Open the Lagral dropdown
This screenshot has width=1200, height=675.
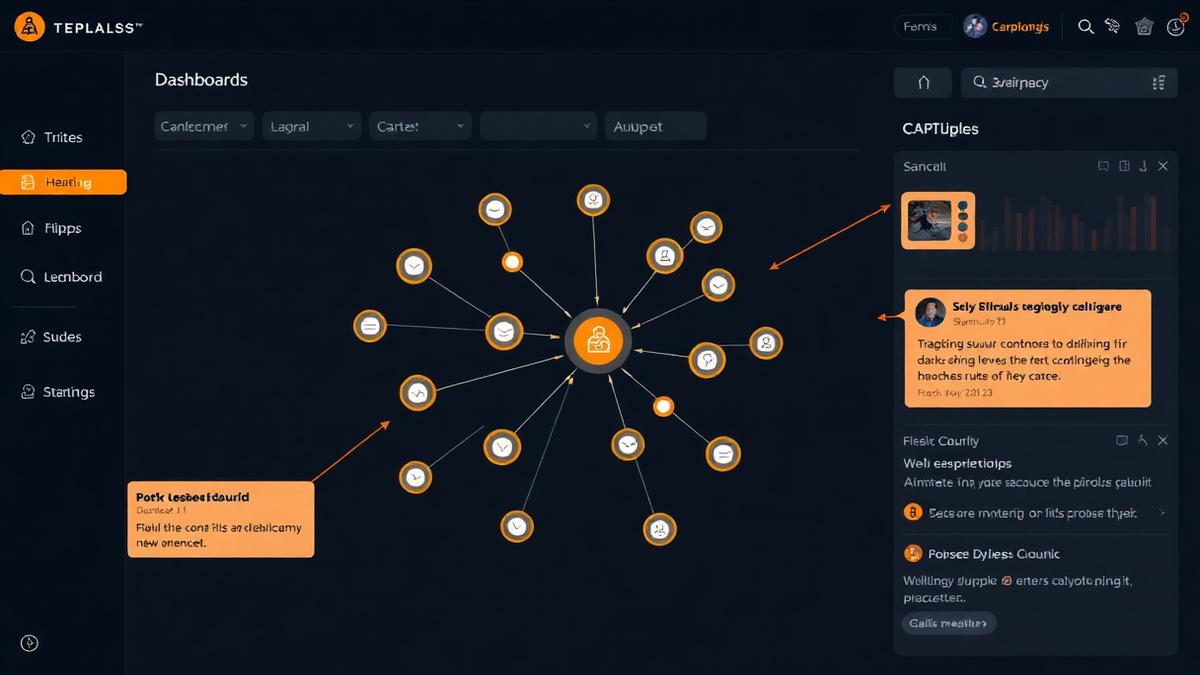pyautogui.click(x=311, y=126)
